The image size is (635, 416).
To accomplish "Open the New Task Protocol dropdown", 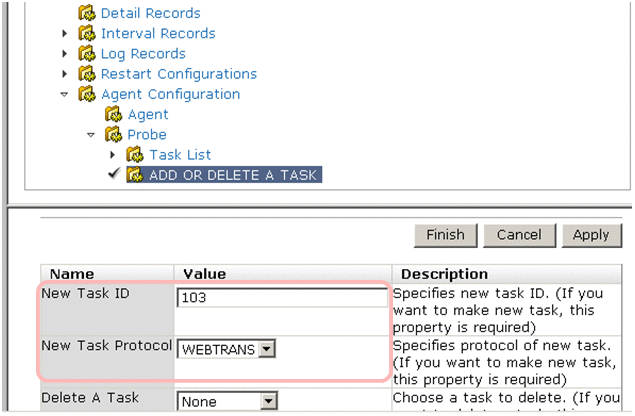I will click(x=265, y=349).
